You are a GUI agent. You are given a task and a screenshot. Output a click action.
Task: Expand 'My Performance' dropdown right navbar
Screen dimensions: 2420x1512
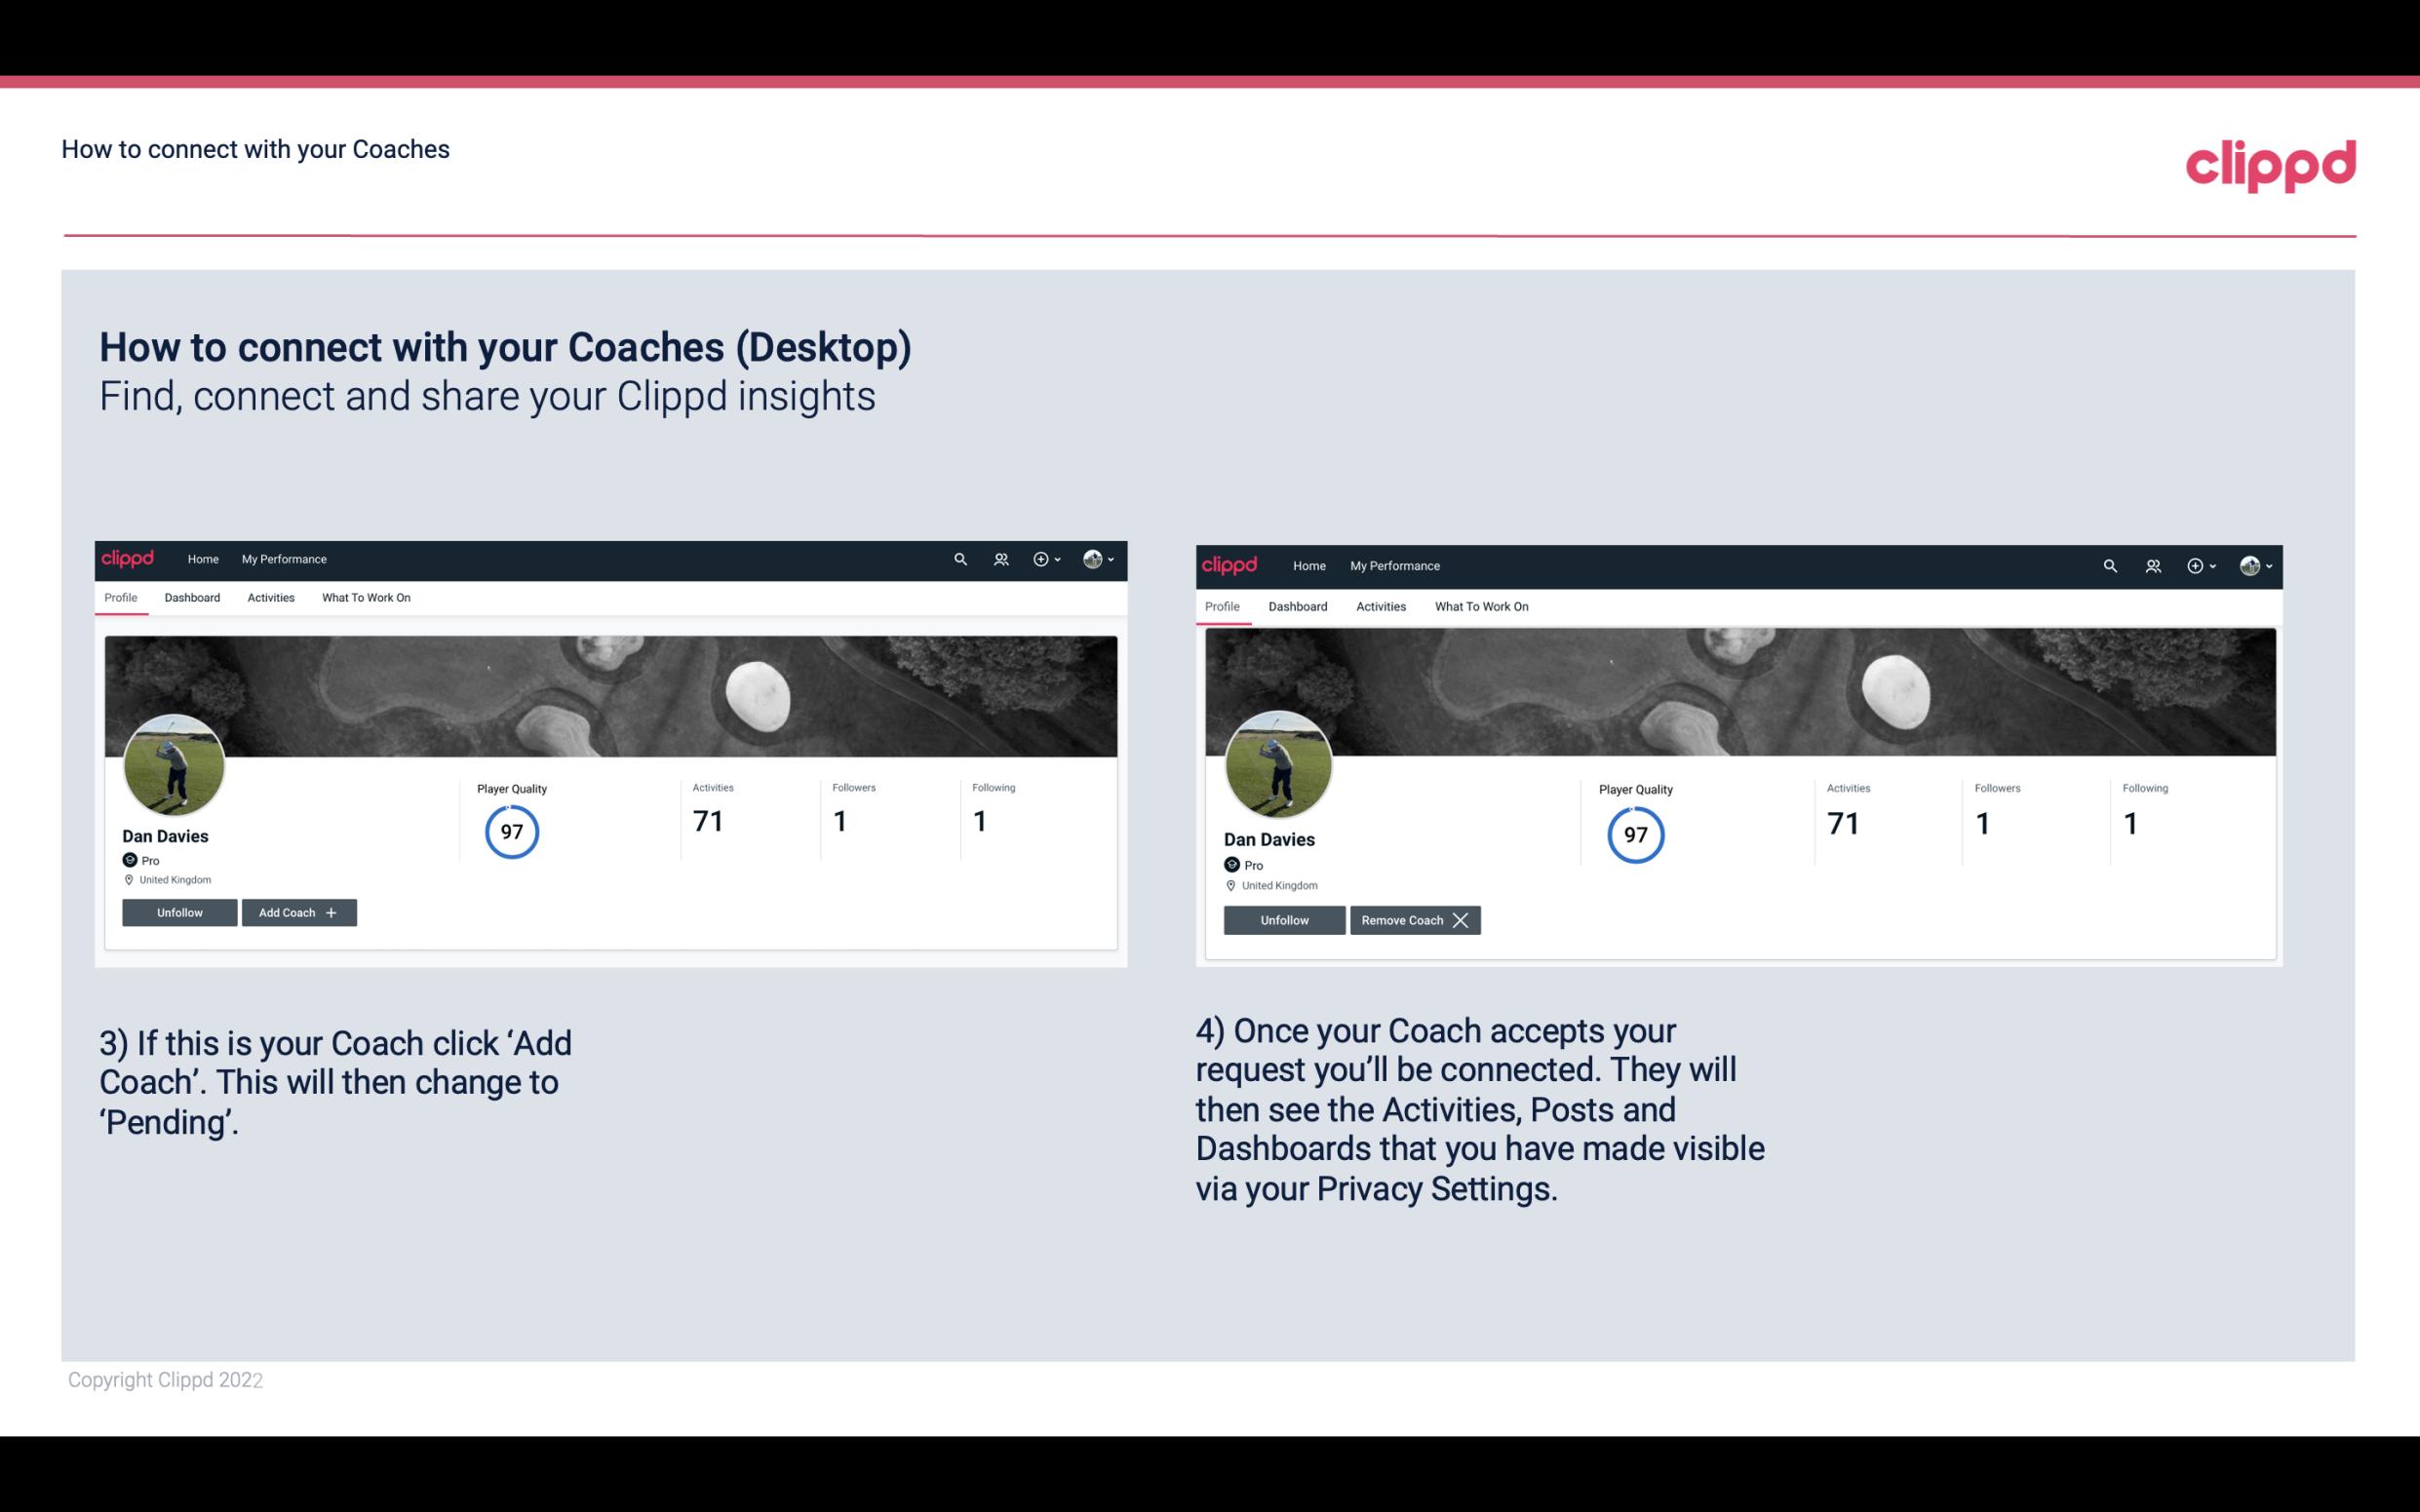(x=1394, y=564)
